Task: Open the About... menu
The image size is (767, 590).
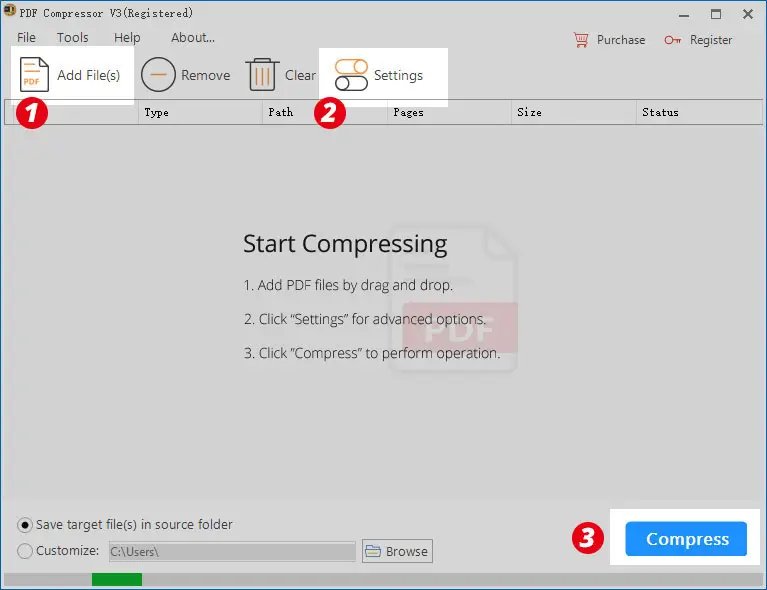Action: coord(193,38)
